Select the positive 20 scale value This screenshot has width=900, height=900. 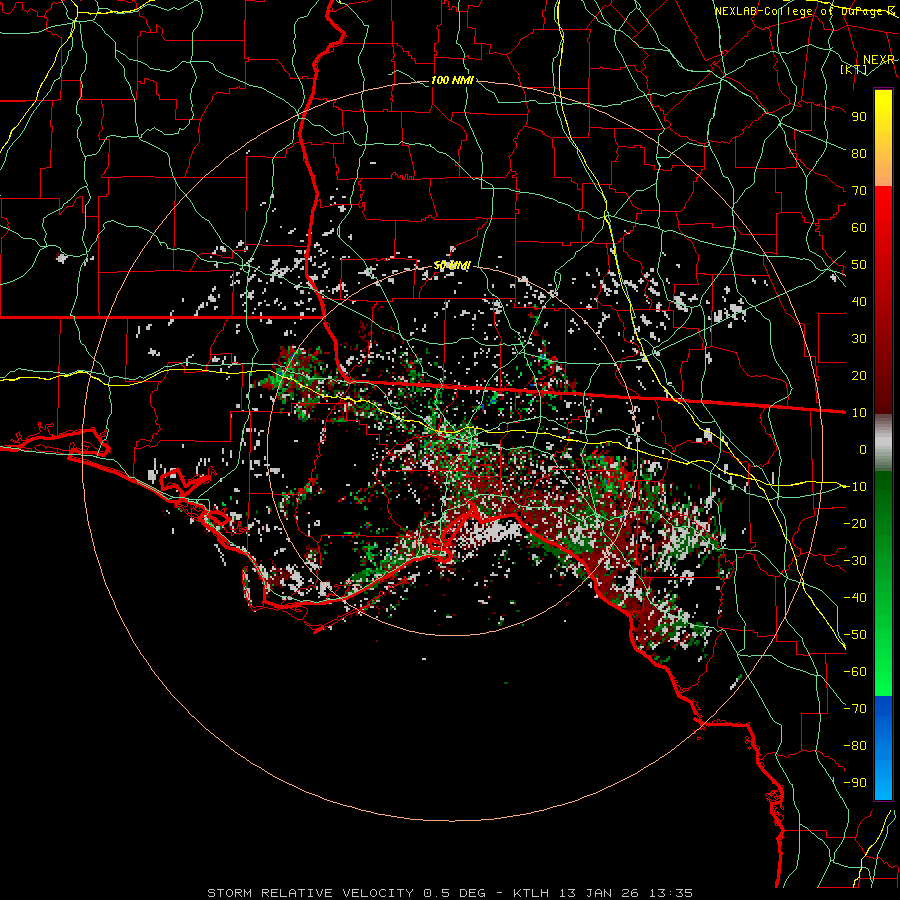[x=859, y=375]
